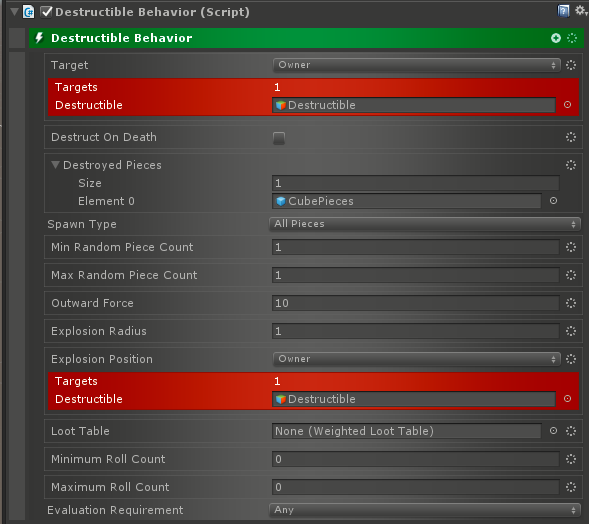
Task: Toggle the Destructible Behavior script enabled checkbox
Action: coord(46,12)
